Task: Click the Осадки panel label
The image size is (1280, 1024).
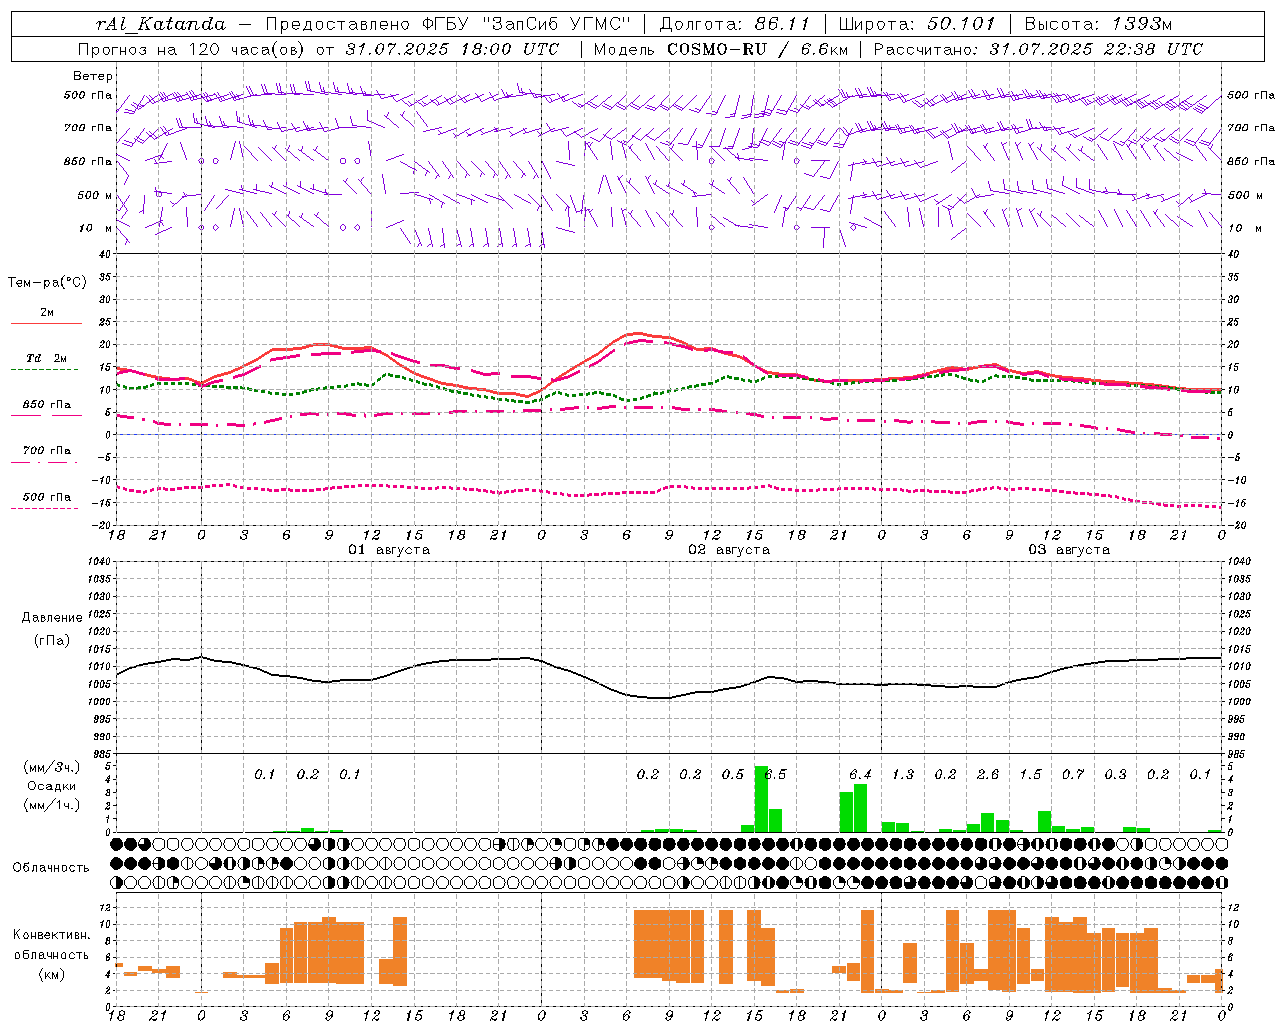Action: 52,787
